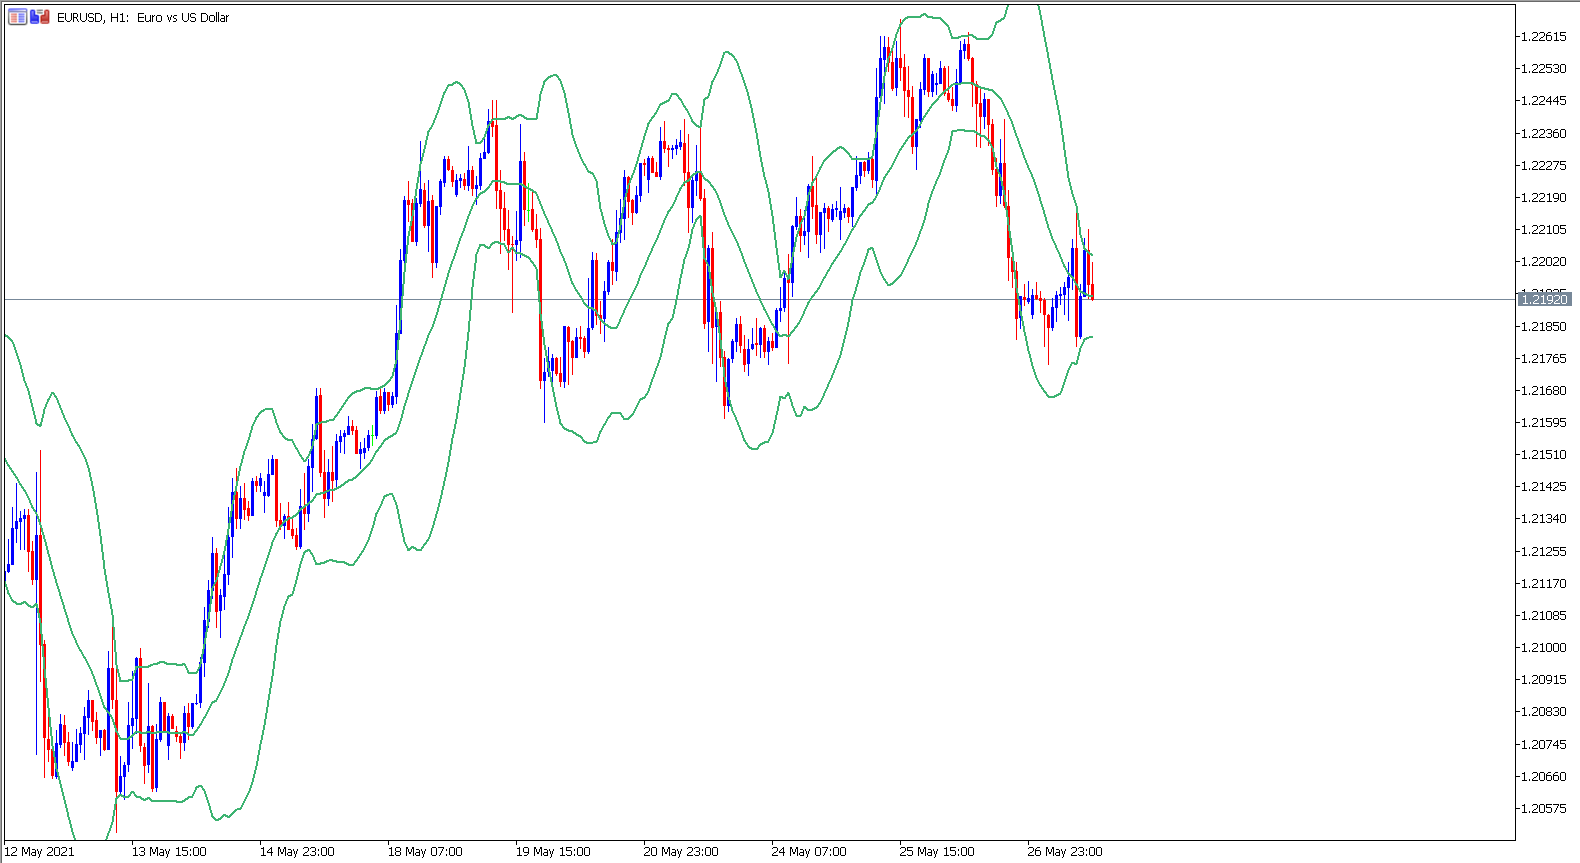
Task: Click the 1.20830 price scale label
Action: pyautogui.click(x=1543, y=711)
